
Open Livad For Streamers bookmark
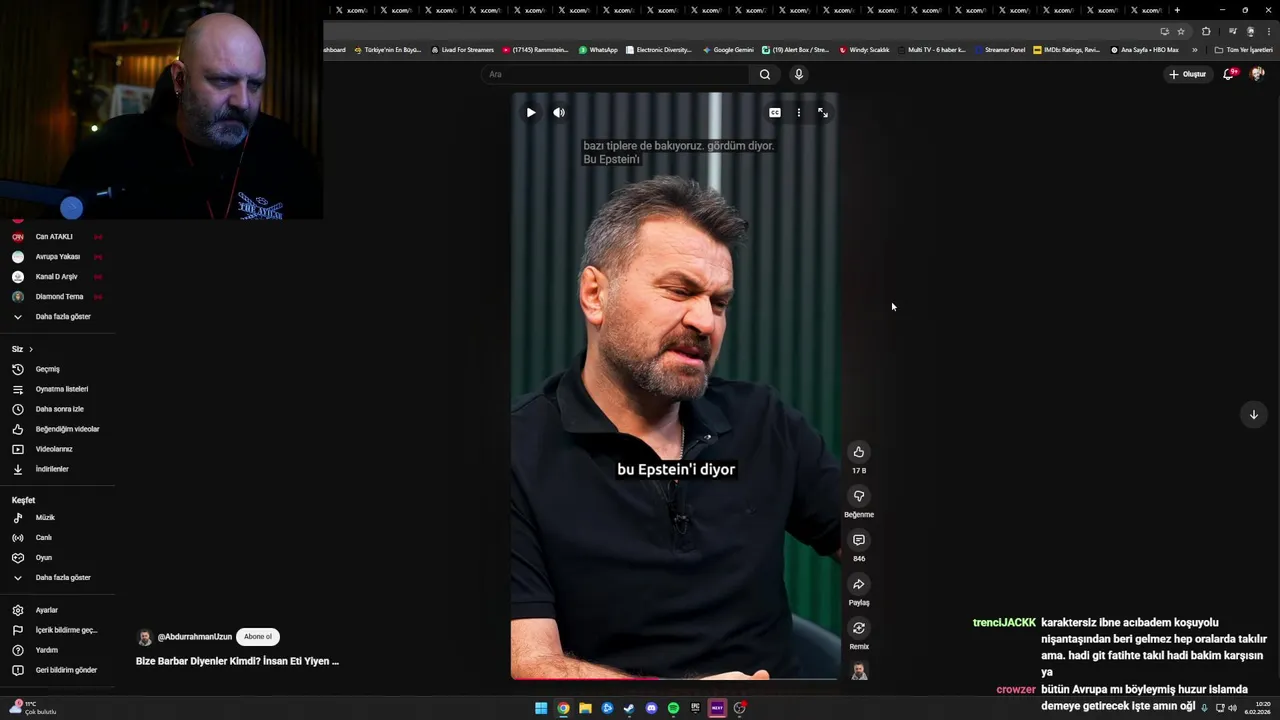point(462,50)
